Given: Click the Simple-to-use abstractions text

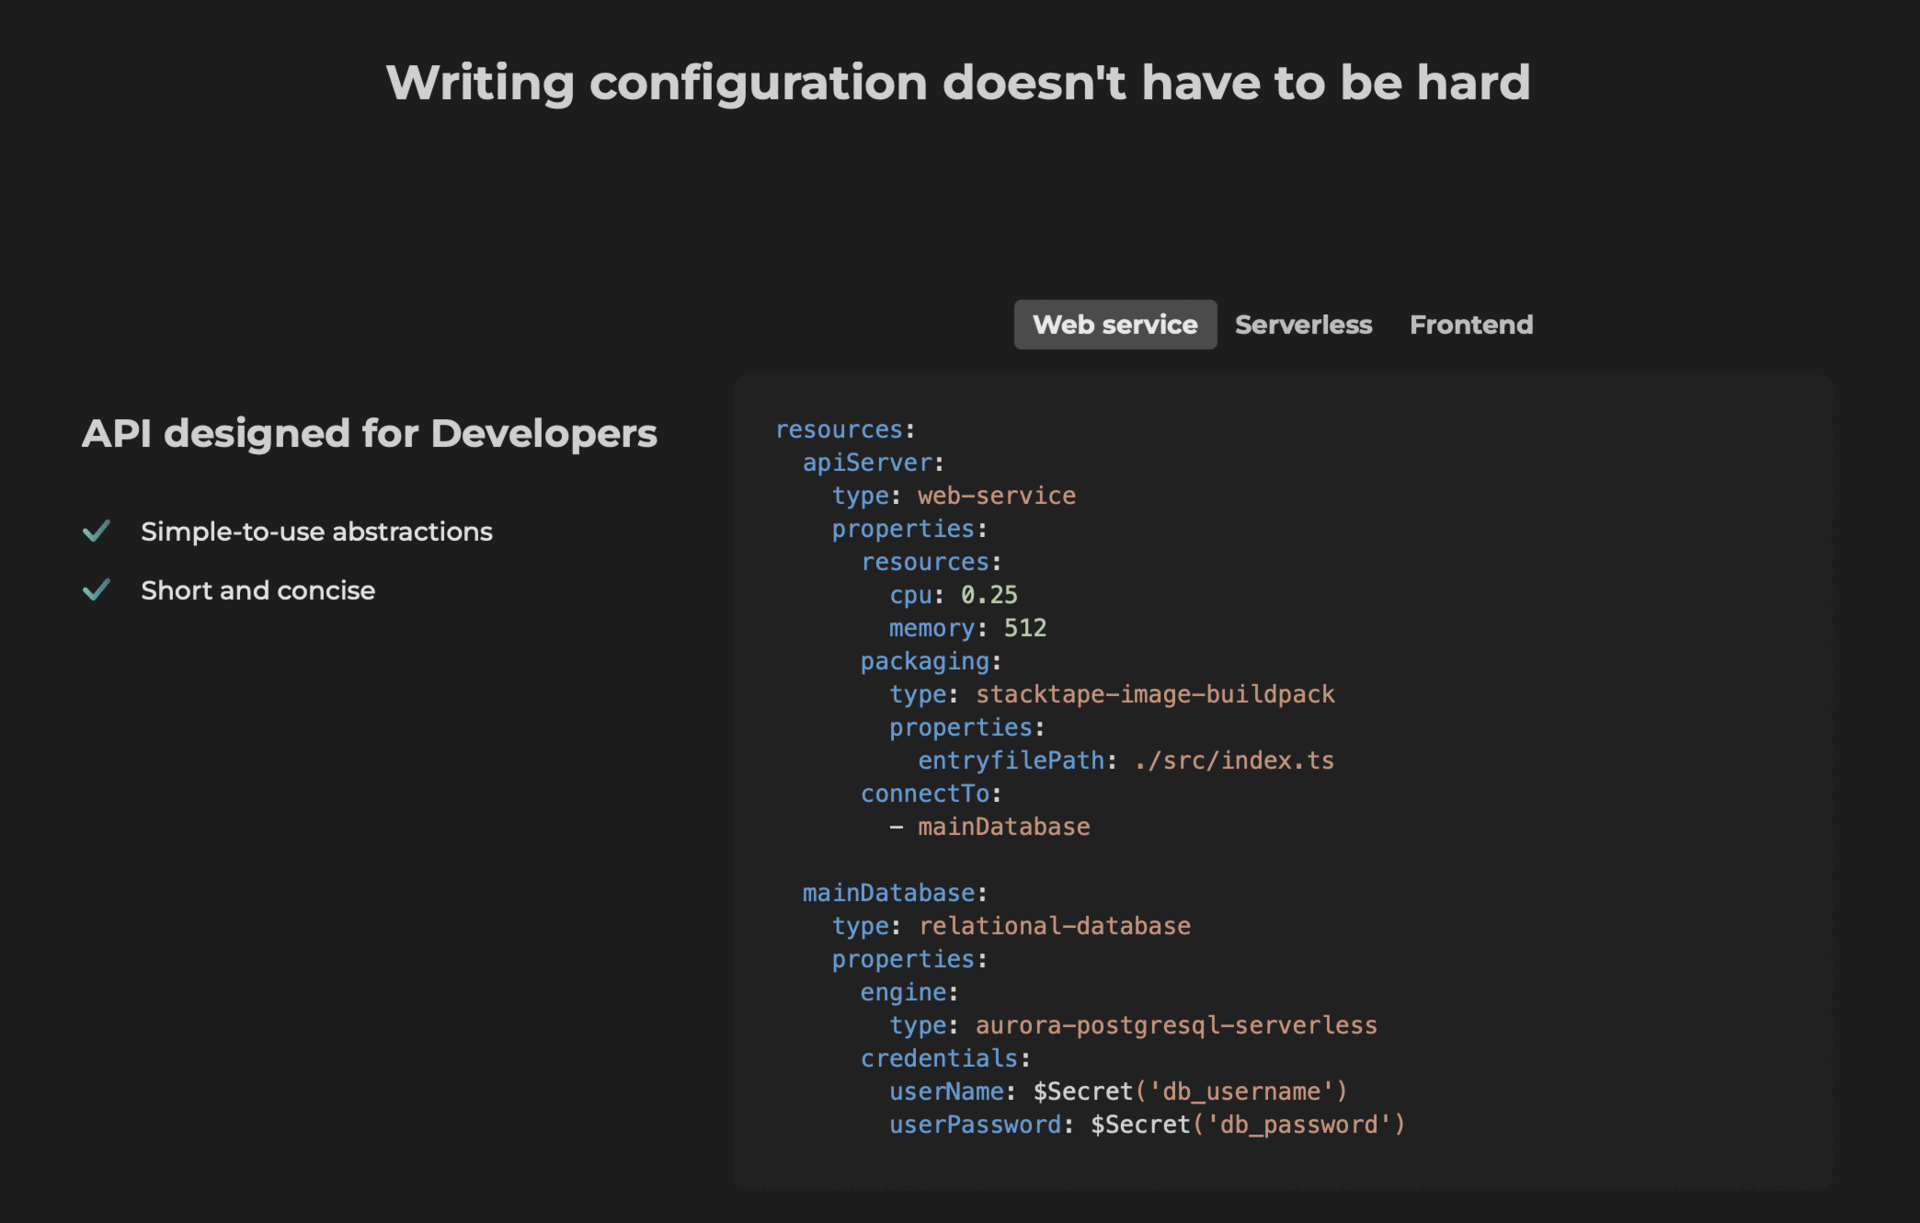Looking at the screenshot, I should coord(316,532).
